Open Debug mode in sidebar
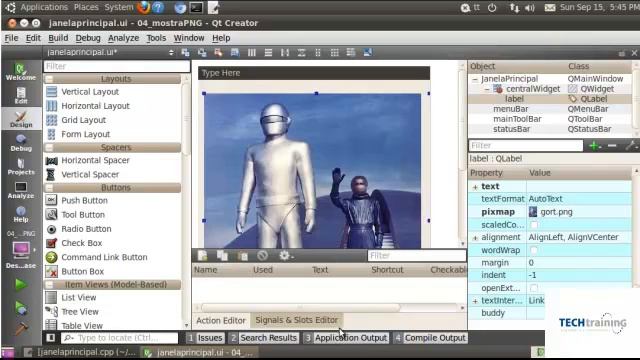Image resolution: width=640 pixels, height=360 pixels. point(21,143)
